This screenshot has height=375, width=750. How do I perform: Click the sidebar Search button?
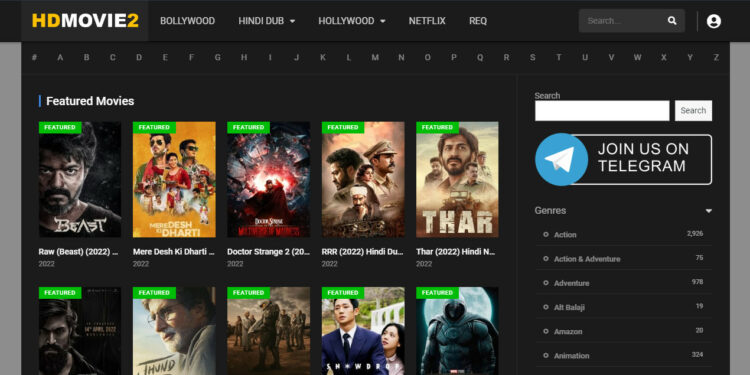[x=693, y=110]
